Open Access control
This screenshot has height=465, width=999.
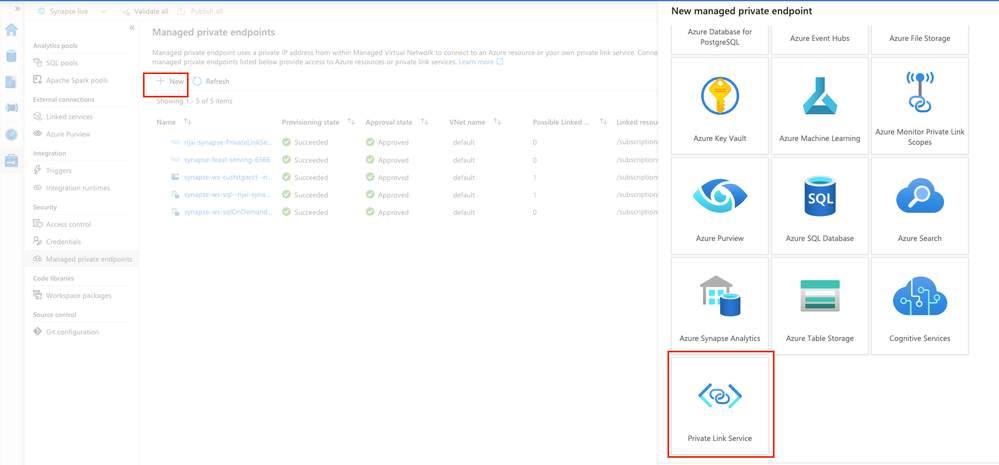tap(68, 224)
